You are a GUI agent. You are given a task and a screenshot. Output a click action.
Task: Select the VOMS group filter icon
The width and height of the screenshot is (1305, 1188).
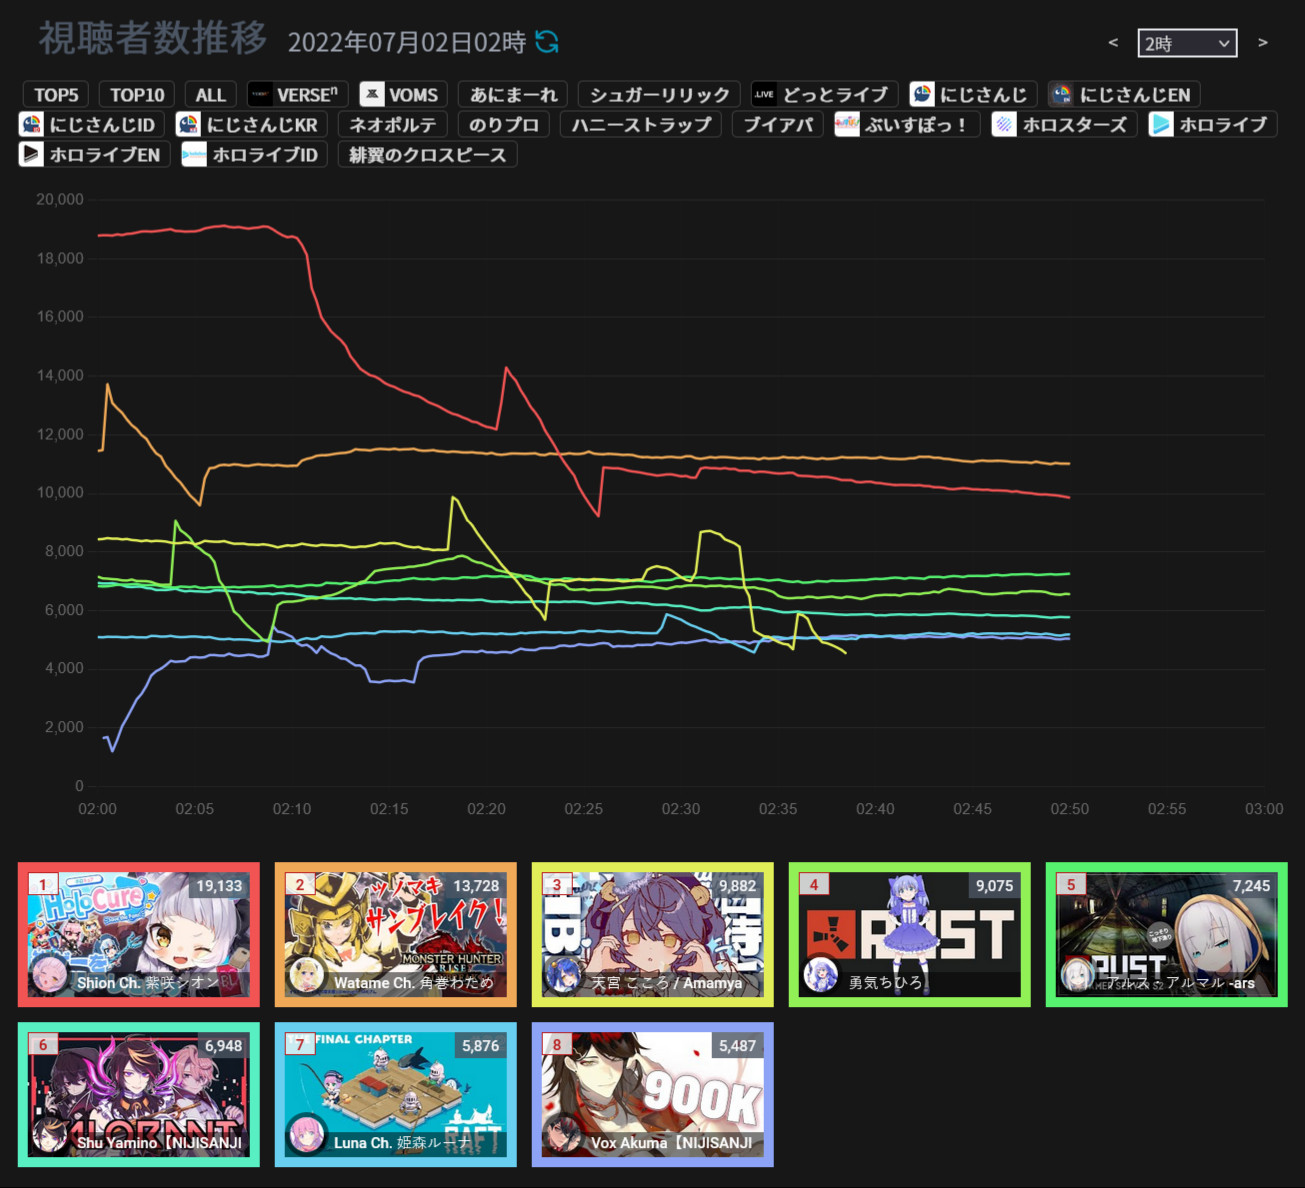point(372,94)
